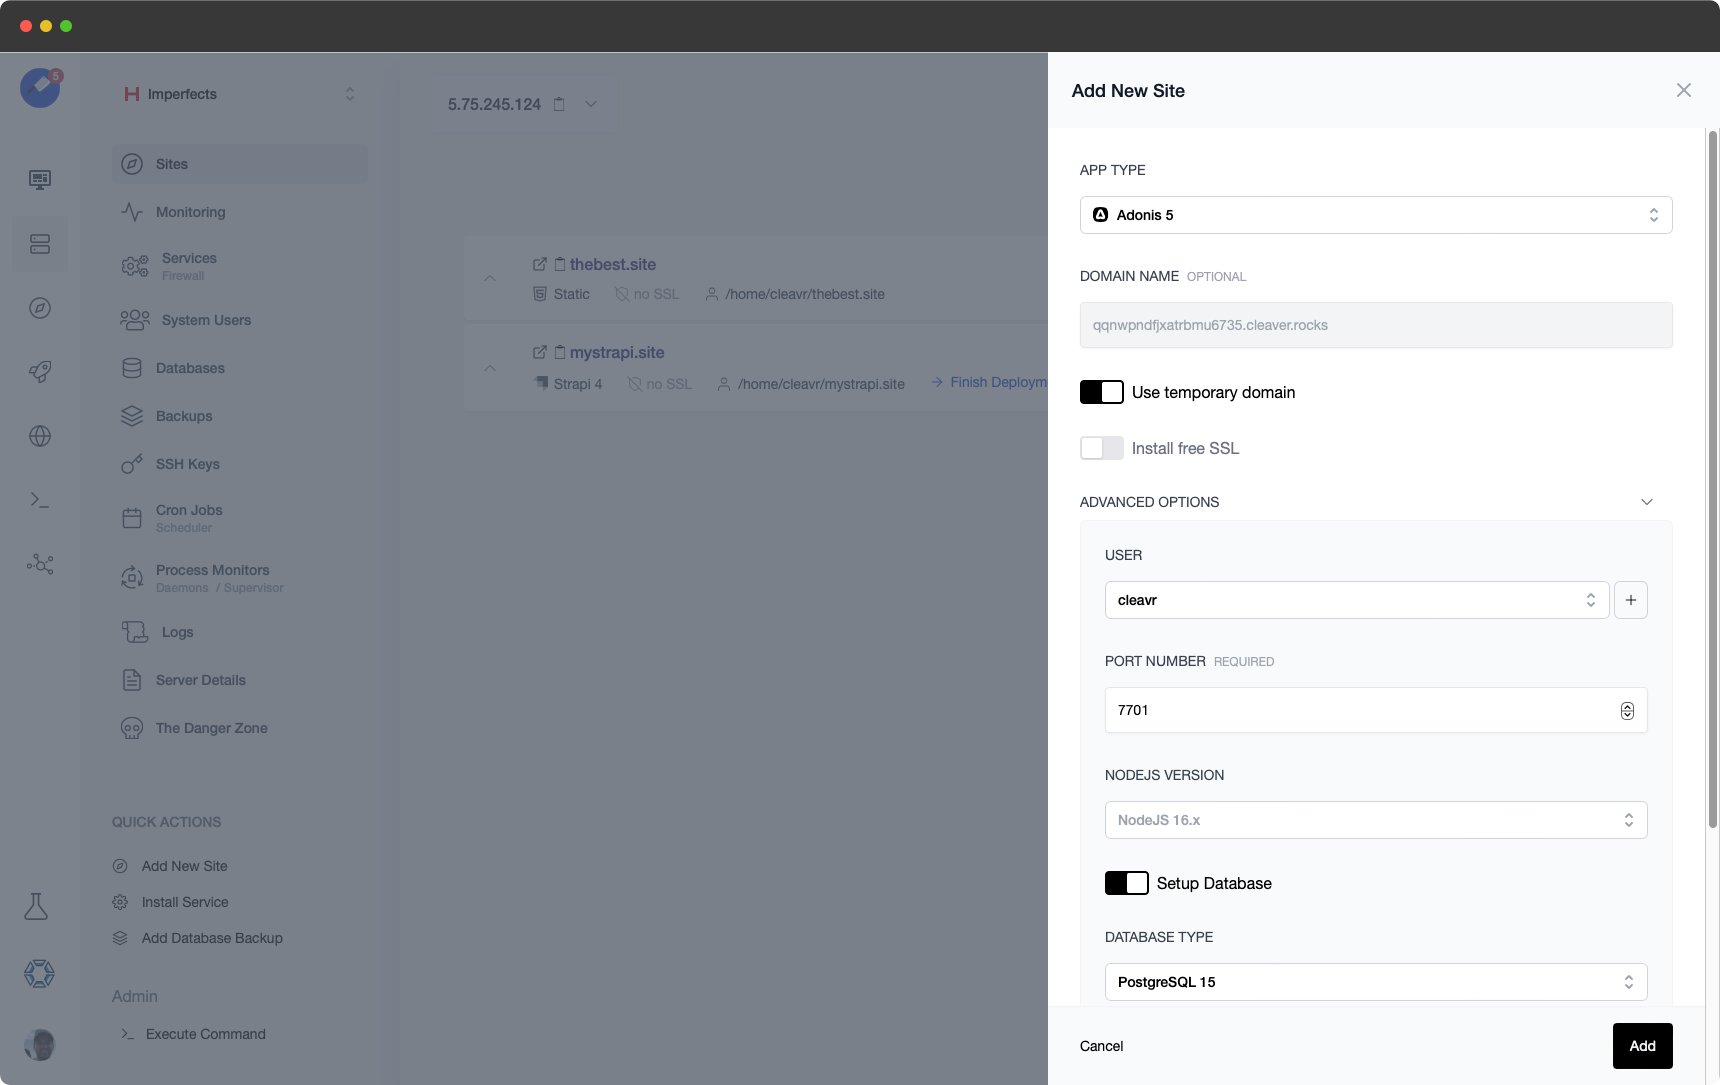This screenshot has width=1720, height=1085.
Task: Click the flask lab icon near the bottom left
Action: pos(38,906)
